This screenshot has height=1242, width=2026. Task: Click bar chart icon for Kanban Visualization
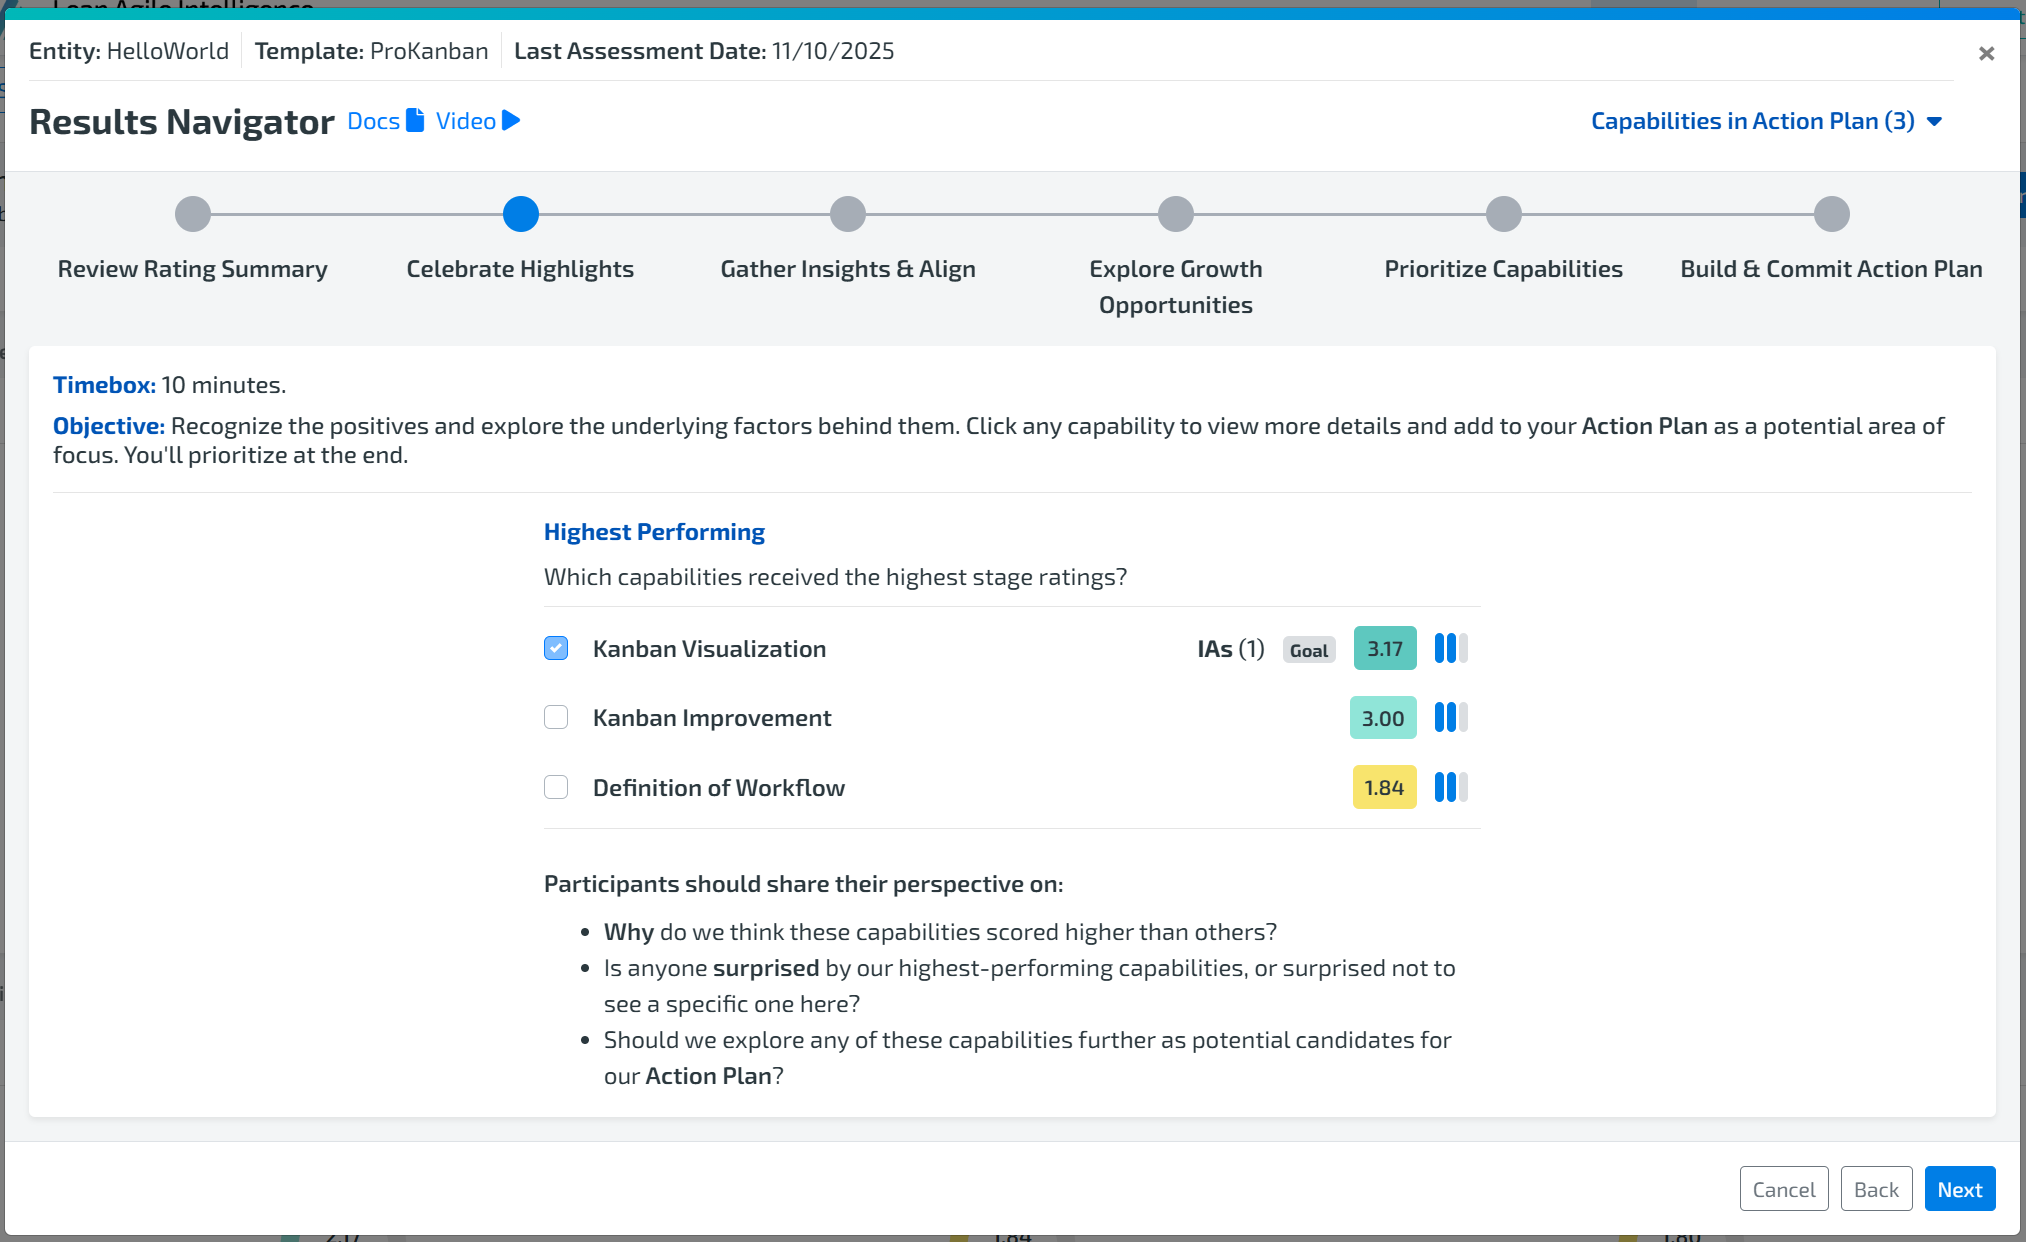tap(1450, 649)
